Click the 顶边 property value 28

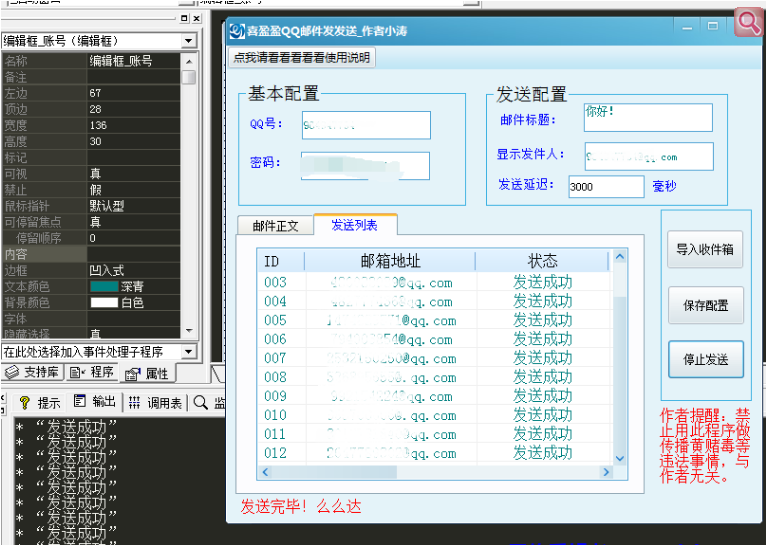pos(133,109)
